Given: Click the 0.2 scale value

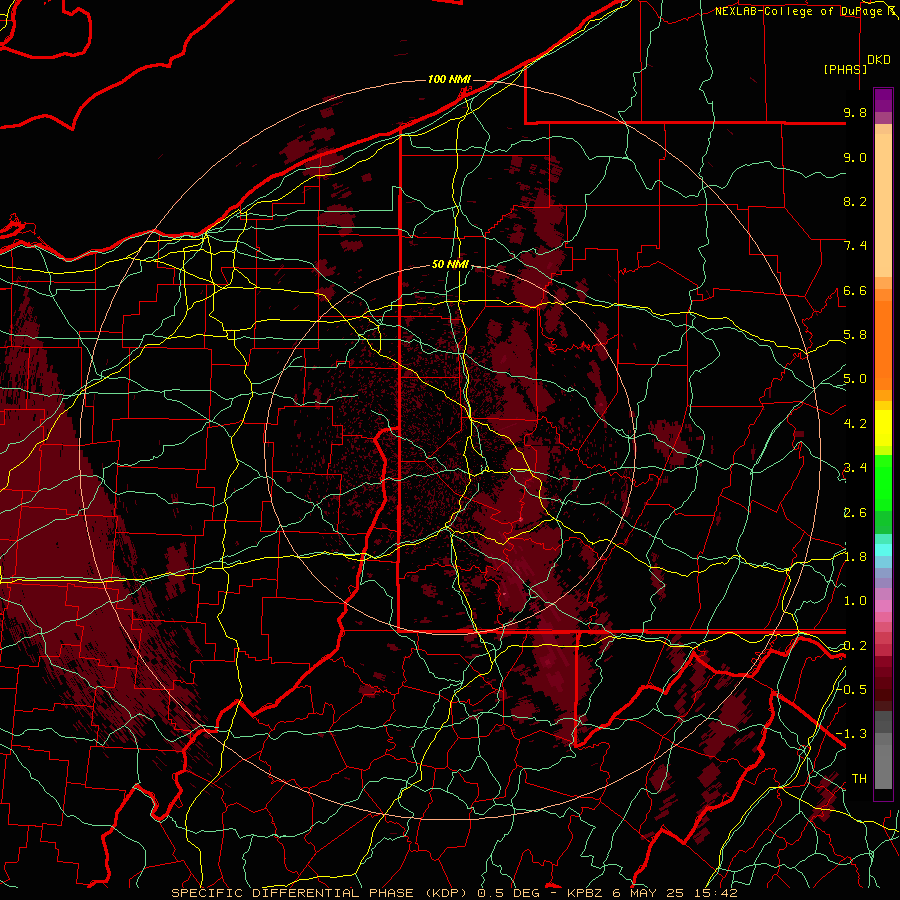Looking at the screenshot, I should click(x=855, y=646).
